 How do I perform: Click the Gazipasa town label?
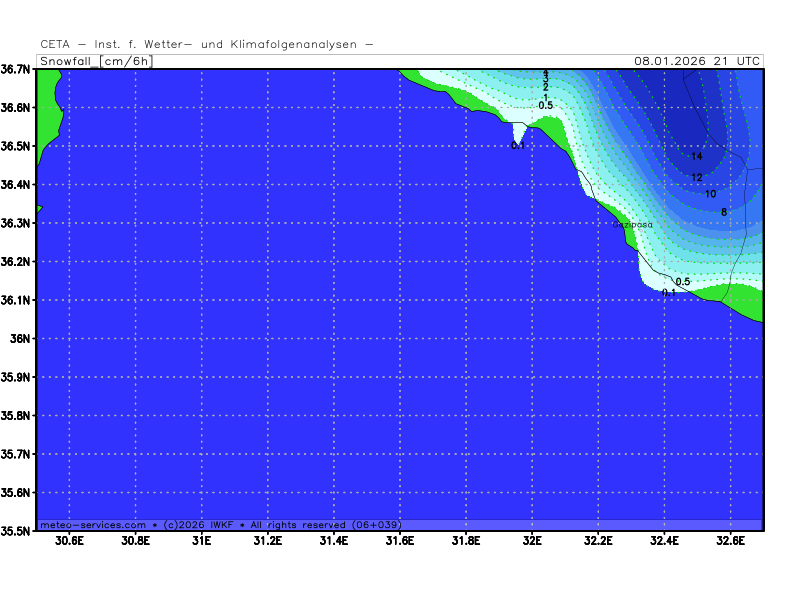(x=632, y=225)
